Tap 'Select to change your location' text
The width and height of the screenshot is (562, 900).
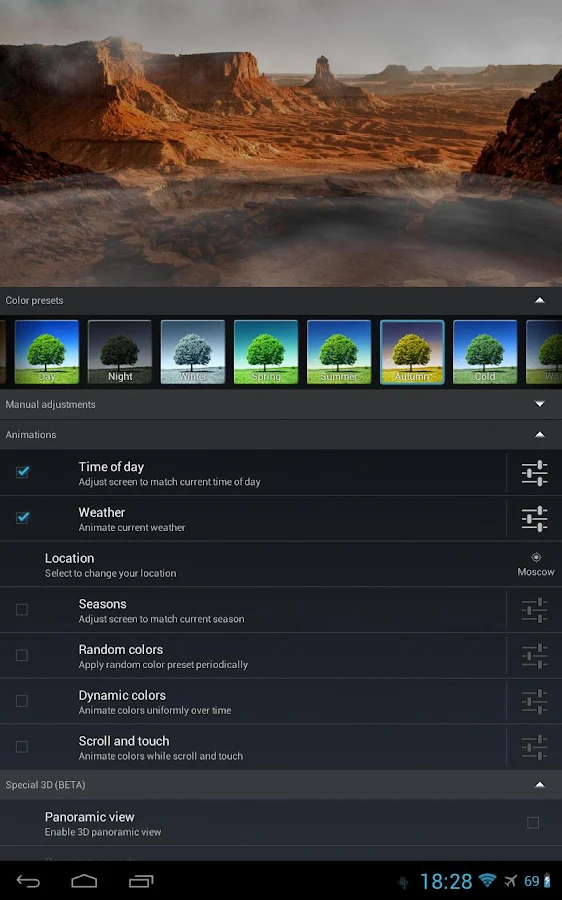(x=110, y=573)
